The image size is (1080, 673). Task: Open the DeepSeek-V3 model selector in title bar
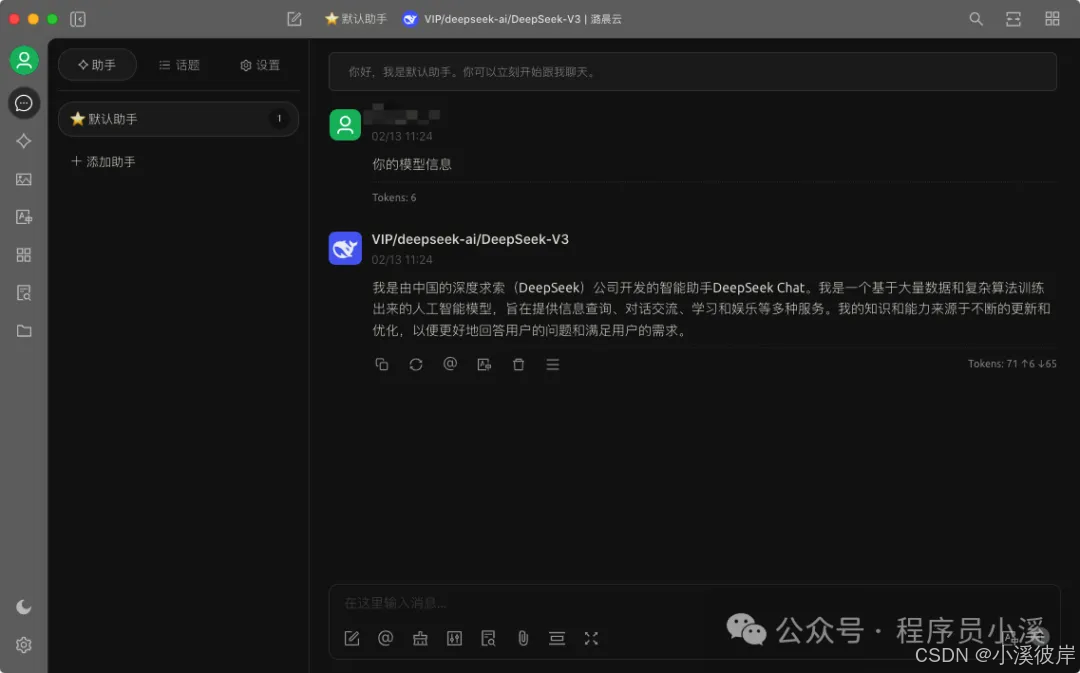(512, 19)
